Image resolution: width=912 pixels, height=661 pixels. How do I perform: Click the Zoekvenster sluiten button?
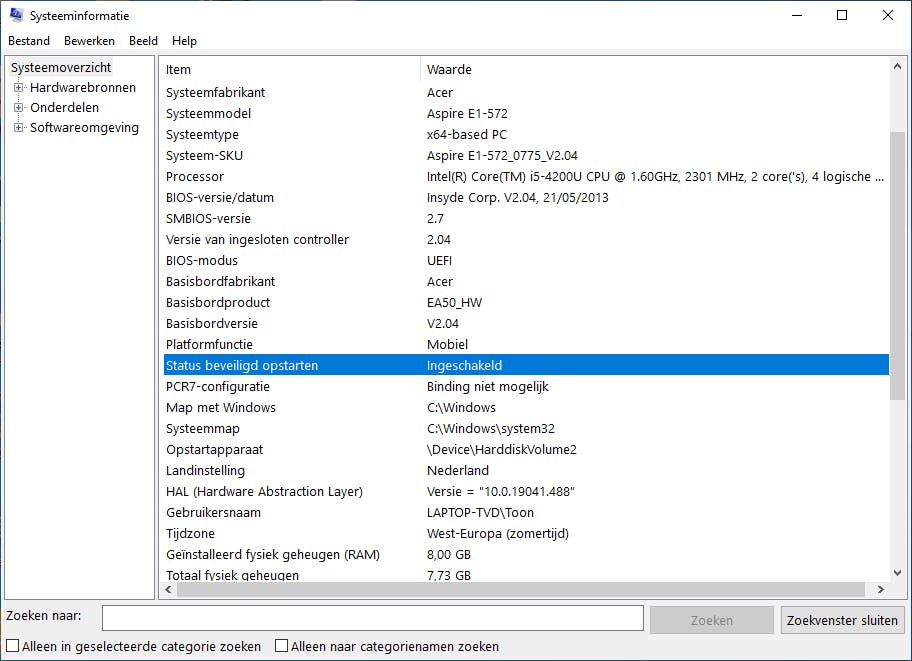coord(842,620)
